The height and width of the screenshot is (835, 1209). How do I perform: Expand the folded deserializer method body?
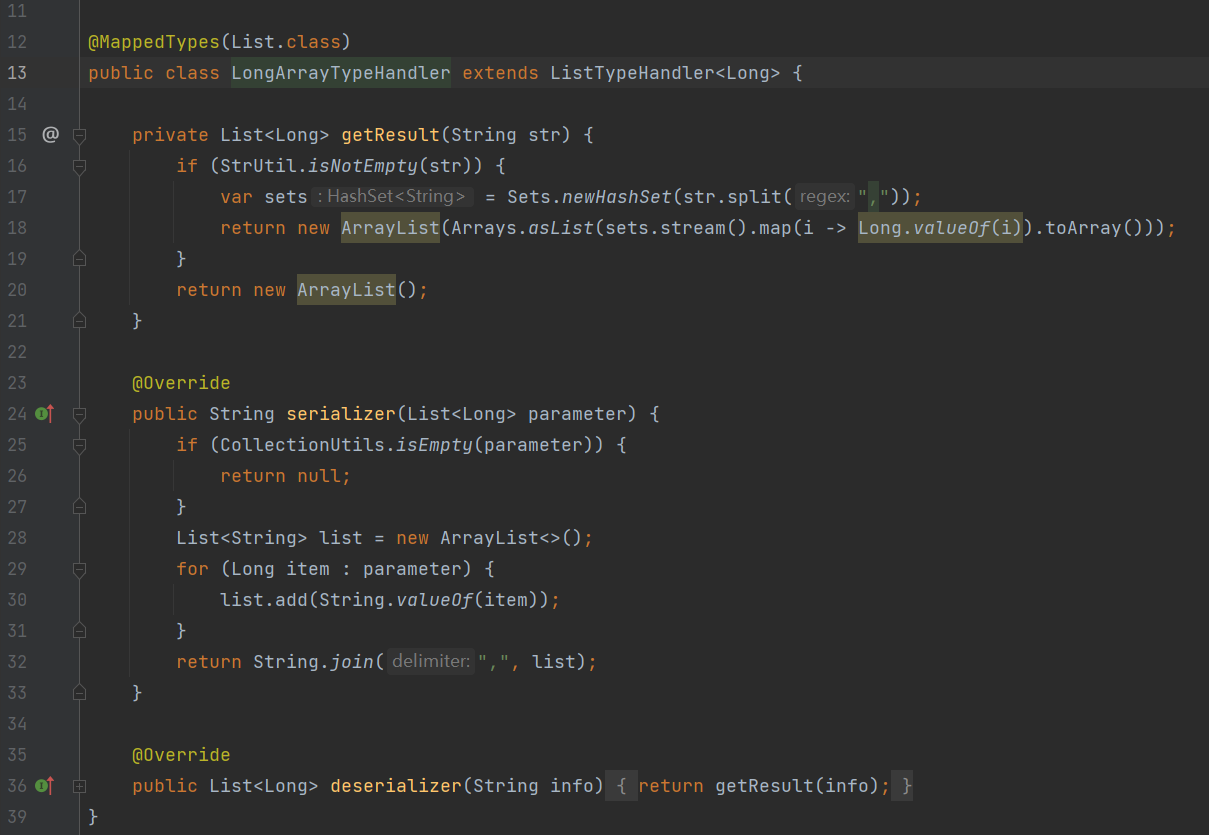(x=80, y=786)
